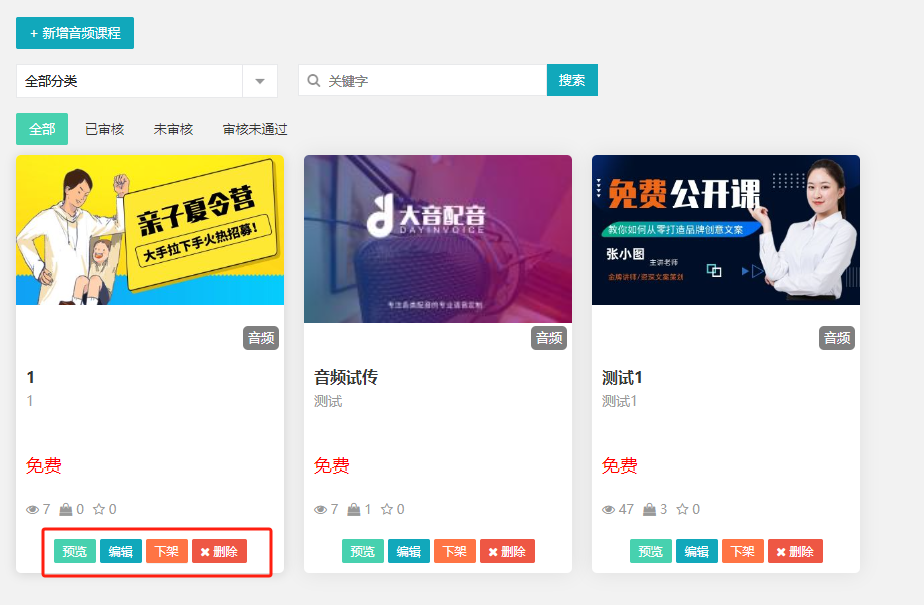Open the 大音配音 course cover image
Viewport: 924px width, 605px height.
pyautogui.click(x=438, y=239)
